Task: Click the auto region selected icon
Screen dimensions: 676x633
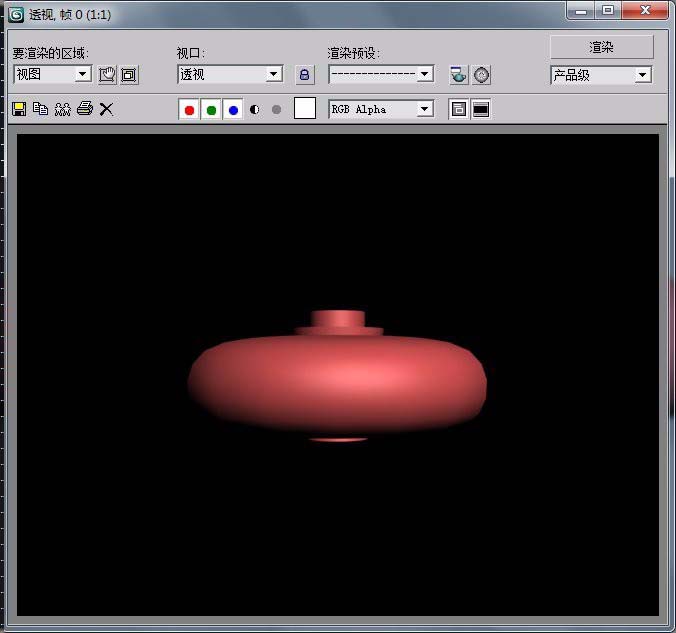Action: [129, 75]
